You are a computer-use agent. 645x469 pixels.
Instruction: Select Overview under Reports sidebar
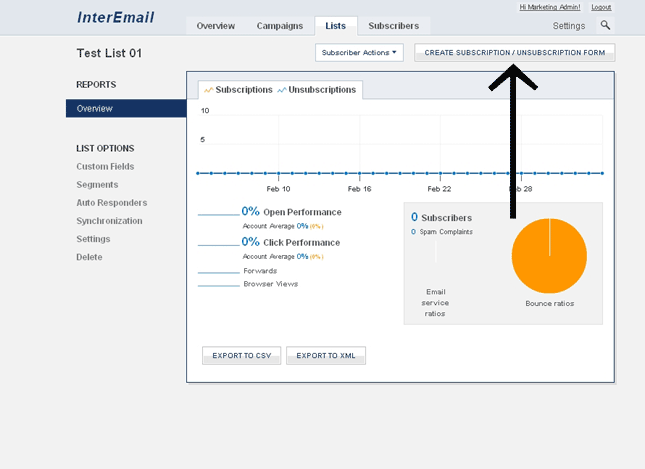point(95,108)
